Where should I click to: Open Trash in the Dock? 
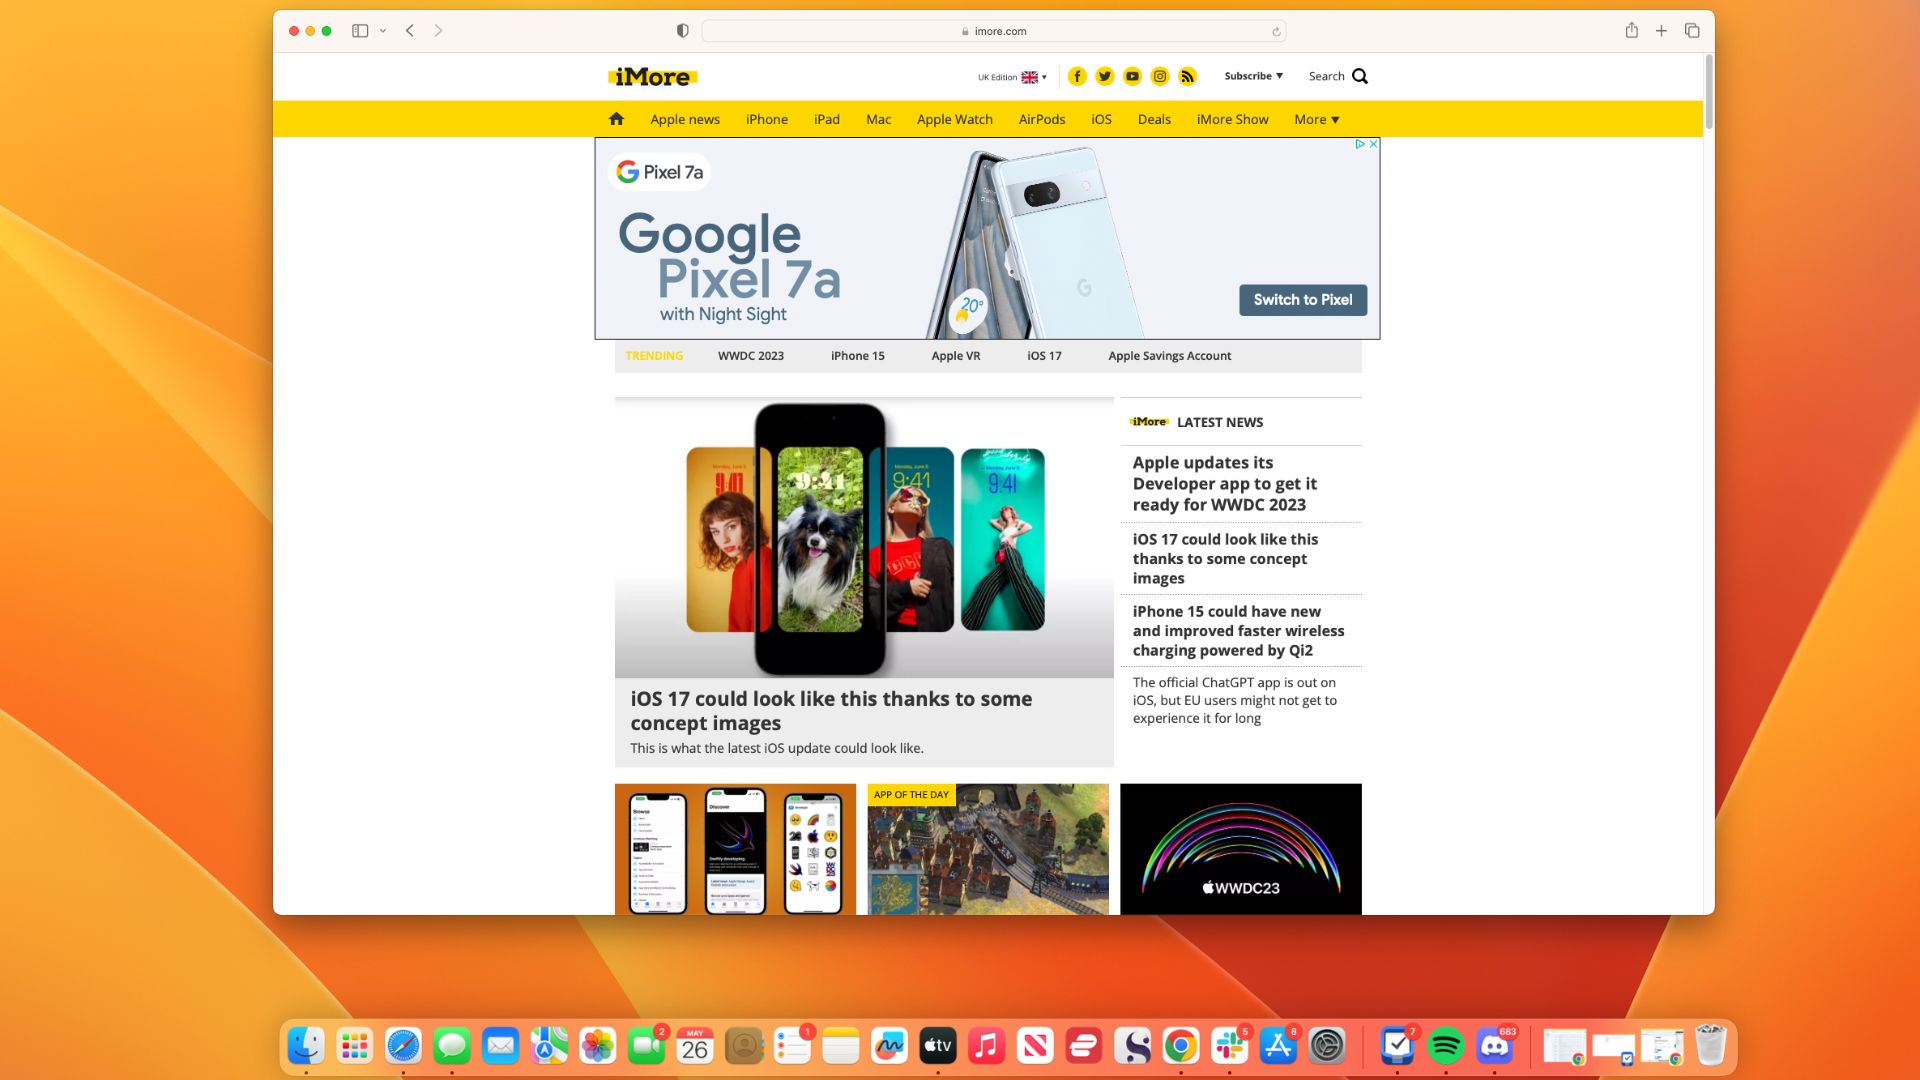pyautogui.click(x=1711, y=1046)
